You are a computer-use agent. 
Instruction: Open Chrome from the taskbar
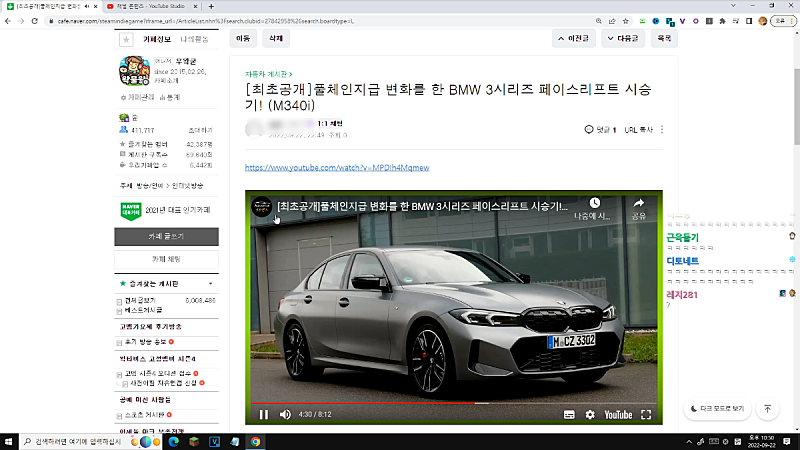click(x=256, y=441)
